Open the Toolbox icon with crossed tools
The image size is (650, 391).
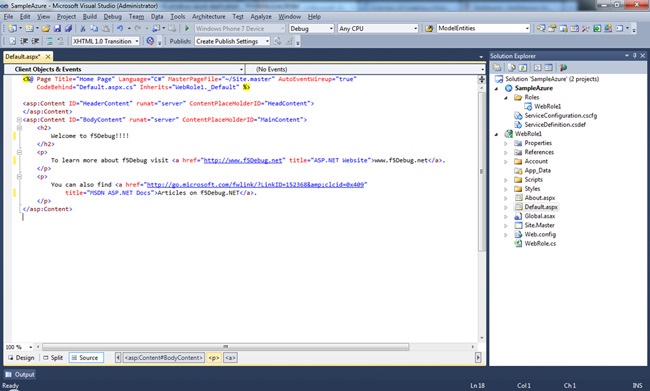(586, 29)
